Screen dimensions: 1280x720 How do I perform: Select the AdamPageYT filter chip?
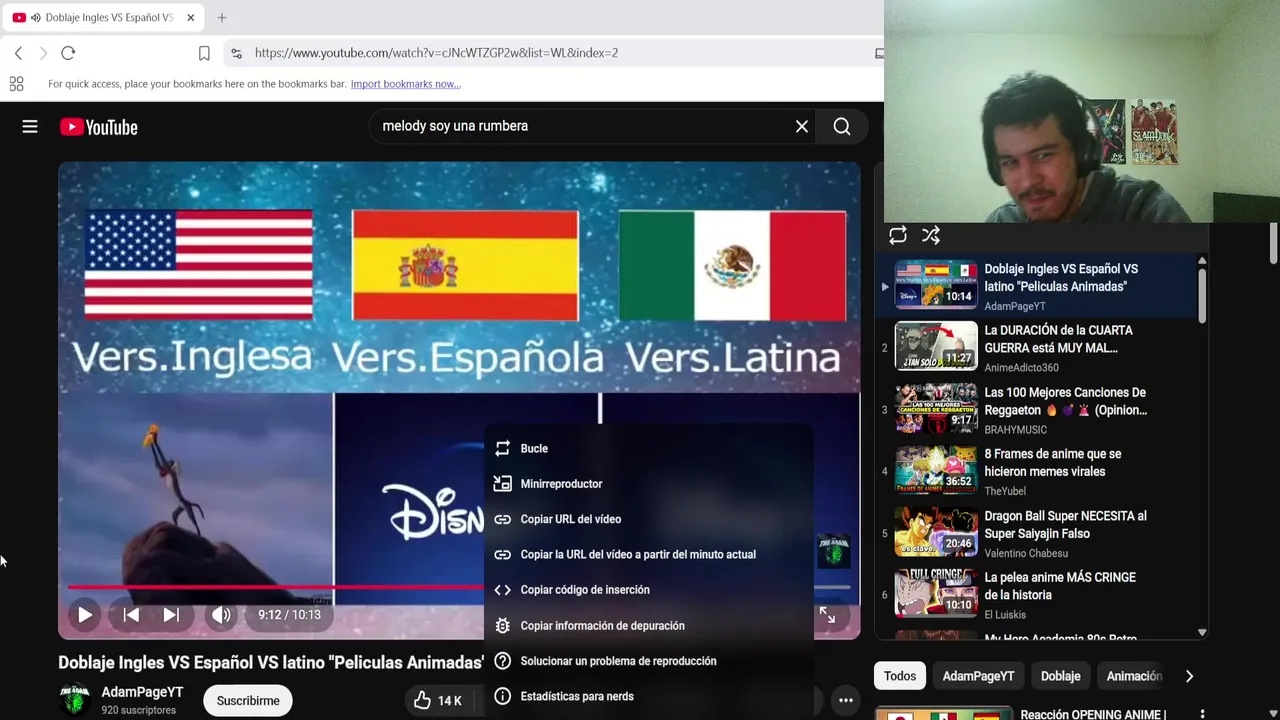978,676
